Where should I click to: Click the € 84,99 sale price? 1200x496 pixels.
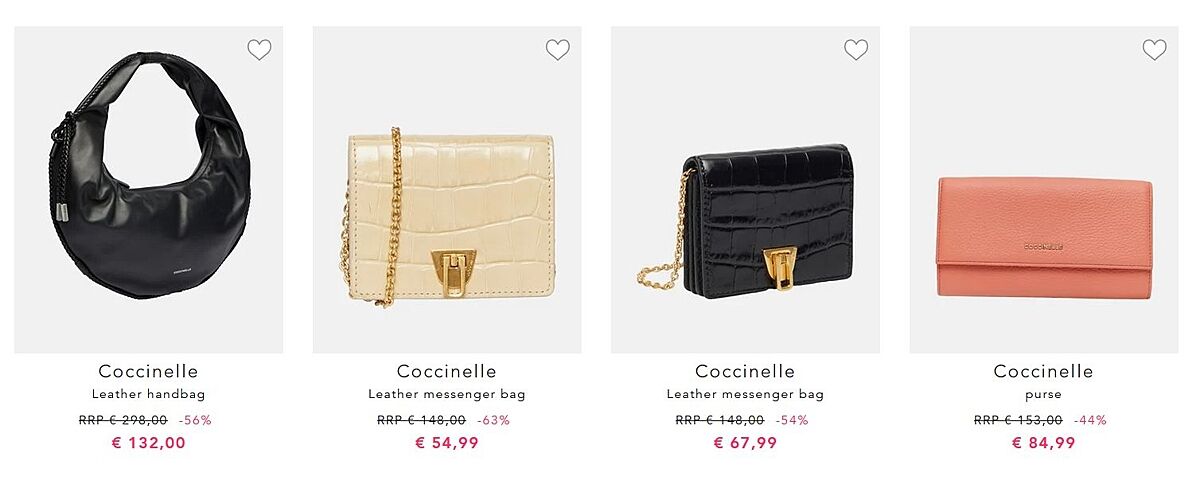tap(1044, 443)
